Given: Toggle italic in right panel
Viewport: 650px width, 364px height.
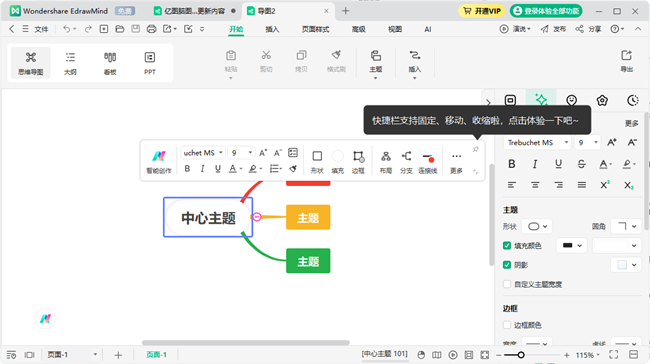Looking at the screenshot, I should point(535,164).
